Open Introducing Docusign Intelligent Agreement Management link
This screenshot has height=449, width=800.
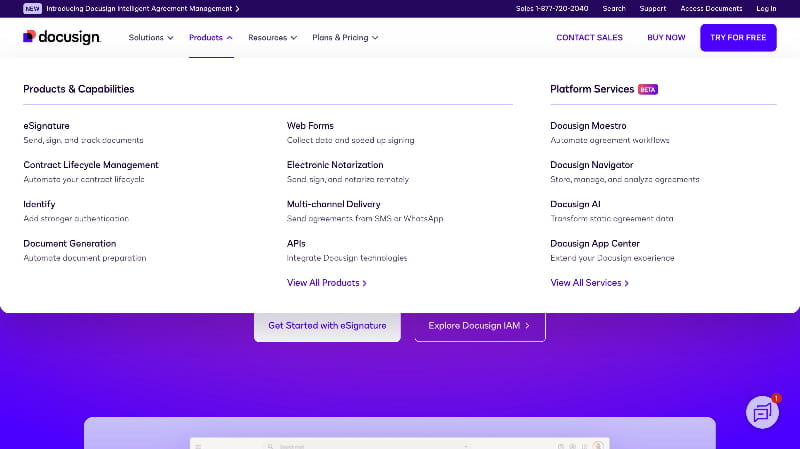click(x=143, y=9)
